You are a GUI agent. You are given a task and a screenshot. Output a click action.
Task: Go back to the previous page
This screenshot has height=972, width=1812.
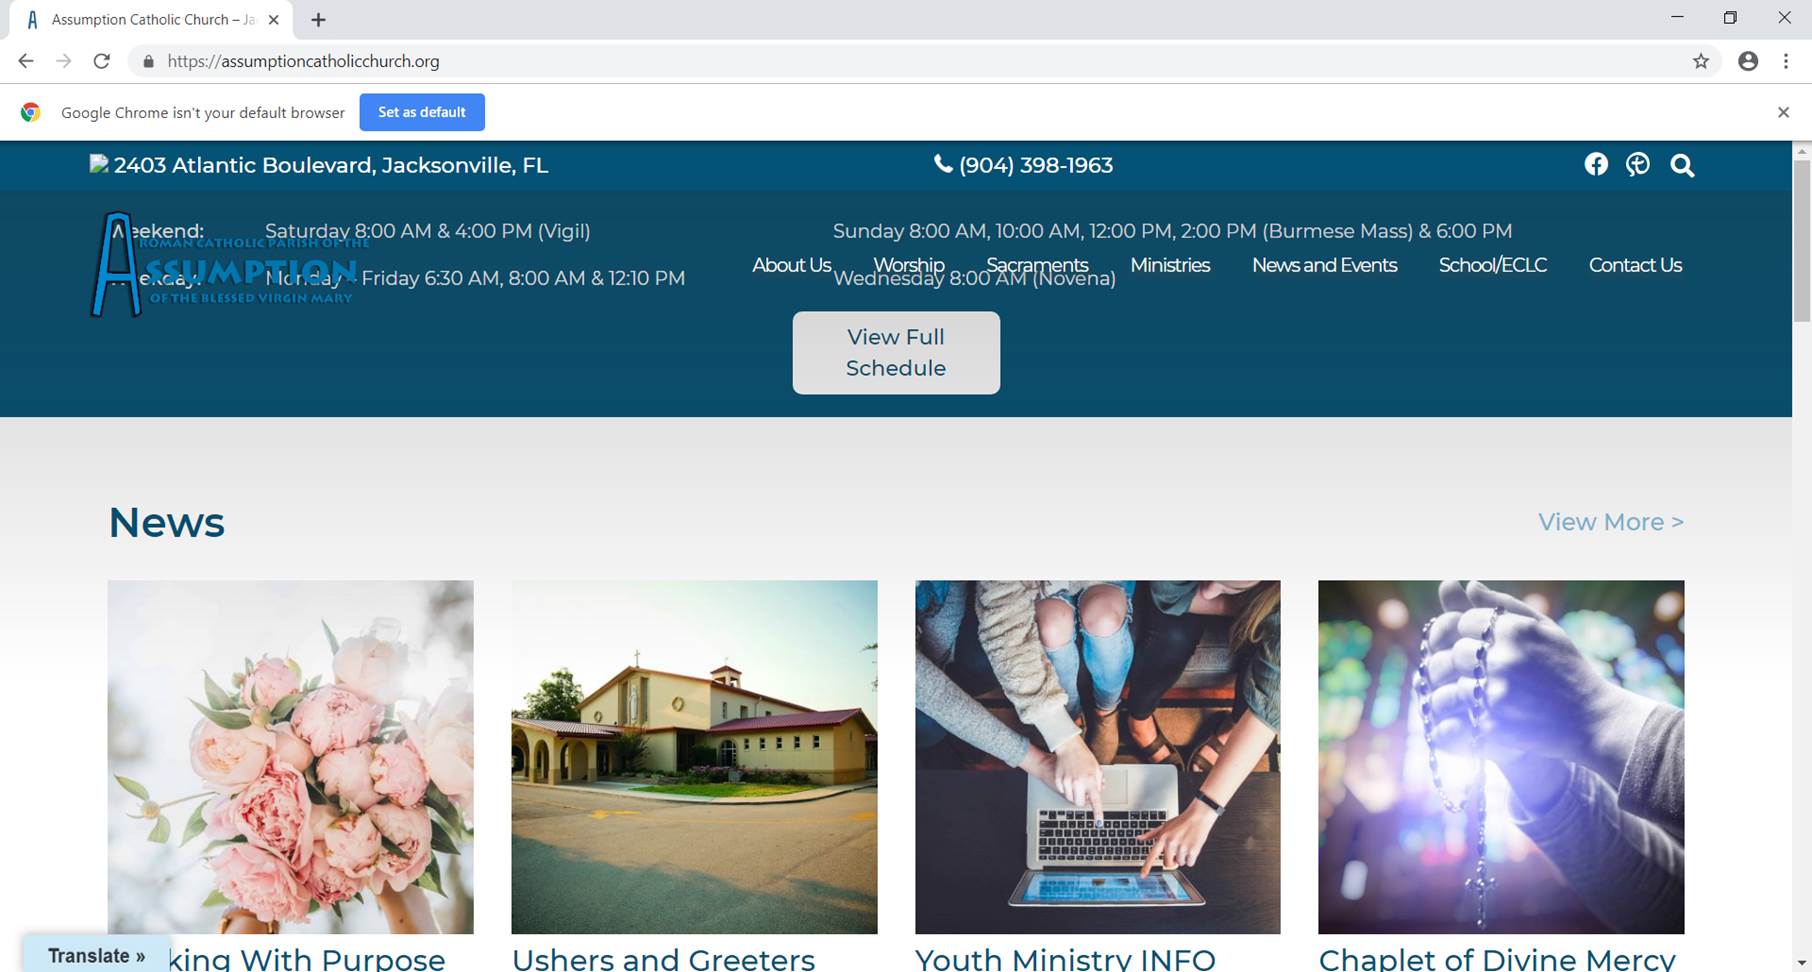tap(26, 61)
